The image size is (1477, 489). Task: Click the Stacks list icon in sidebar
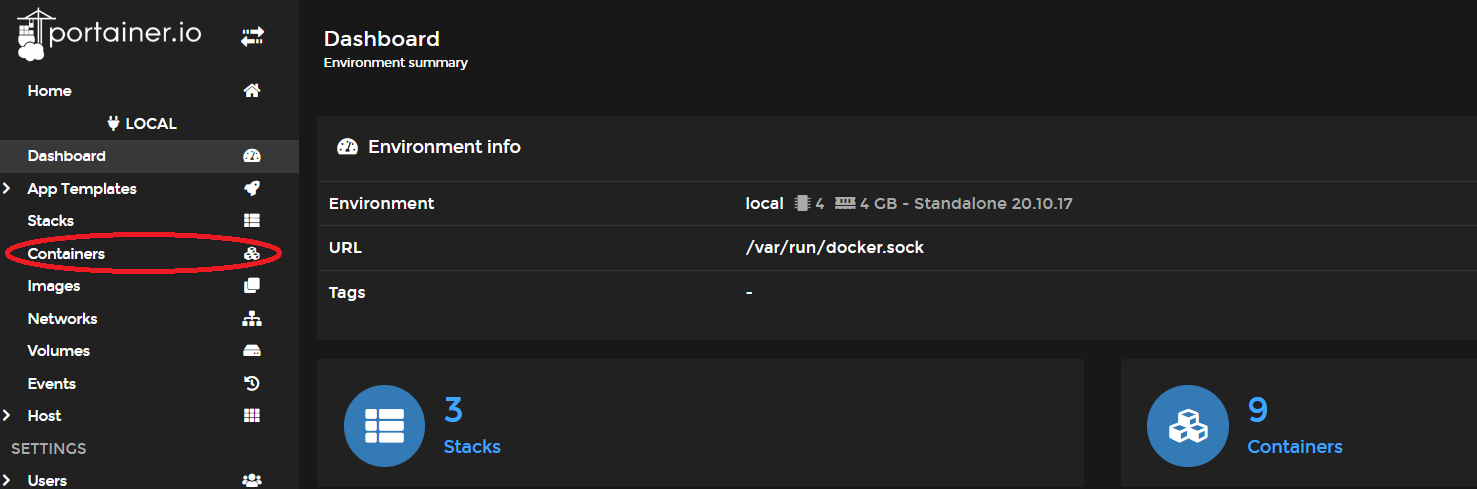point(252,221)
